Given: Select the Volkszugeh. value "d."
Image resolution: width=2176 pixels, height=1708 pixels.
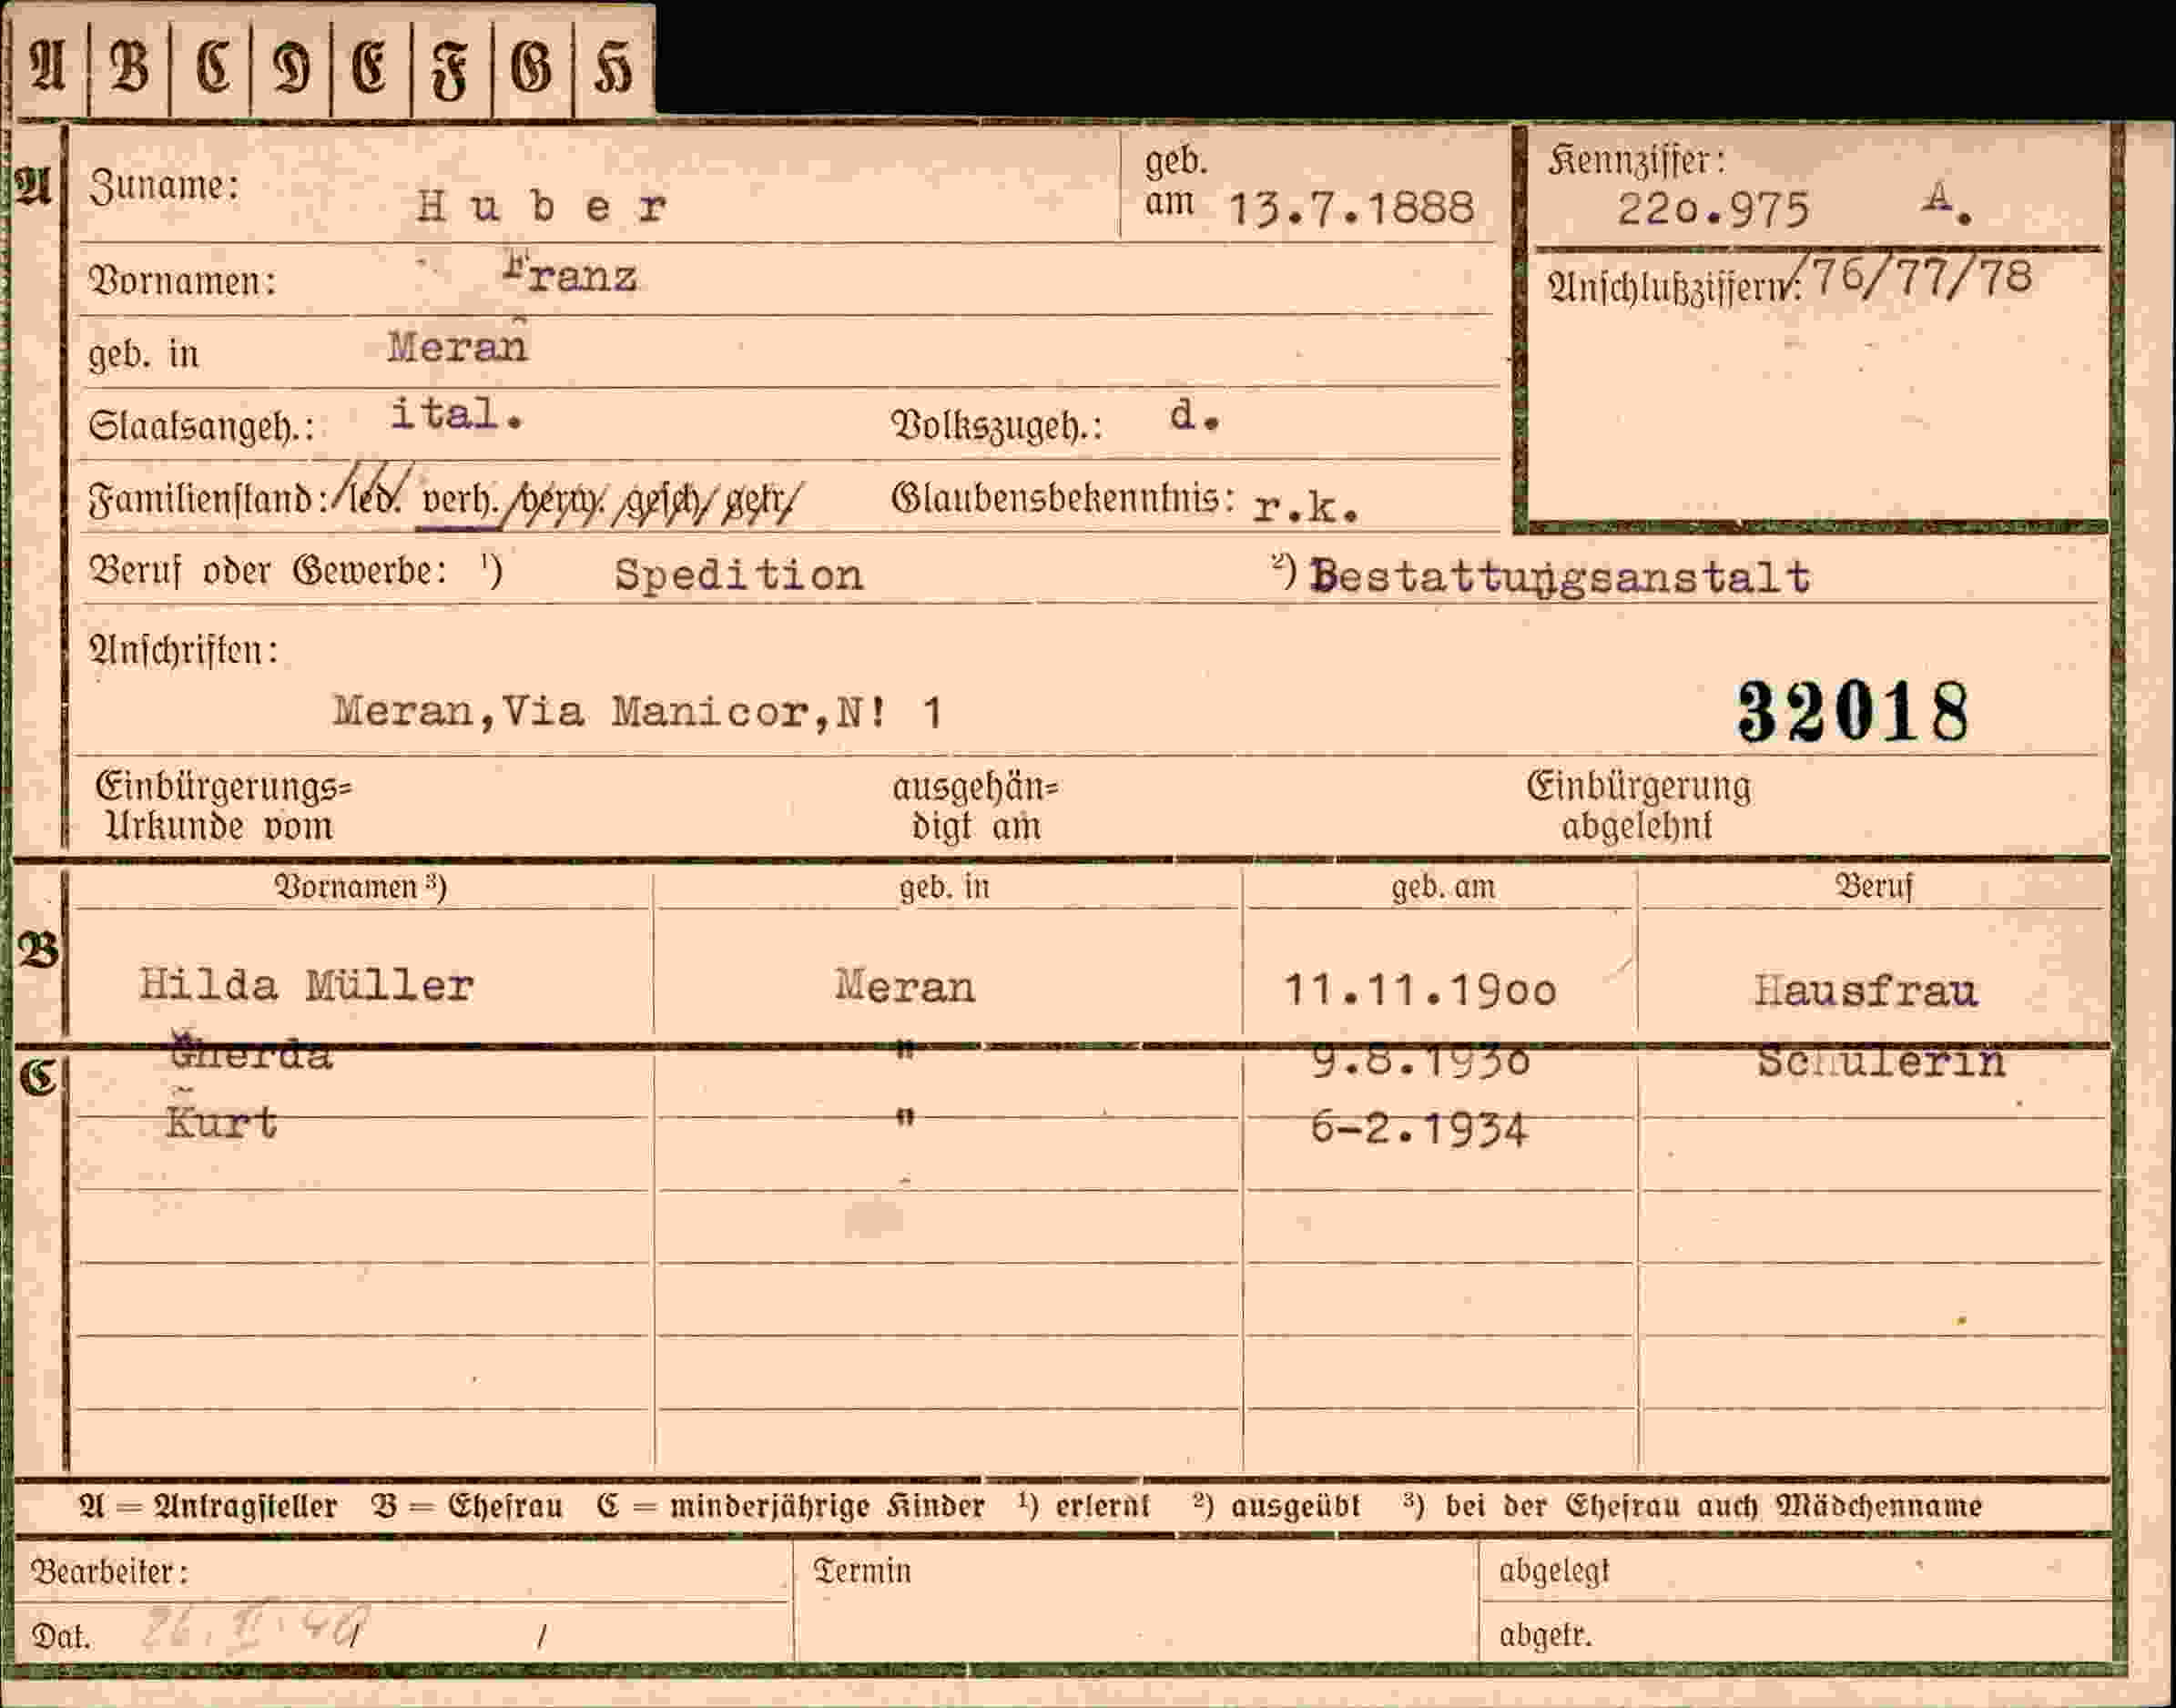Looking at the screenshot, I should [1194, 414].
